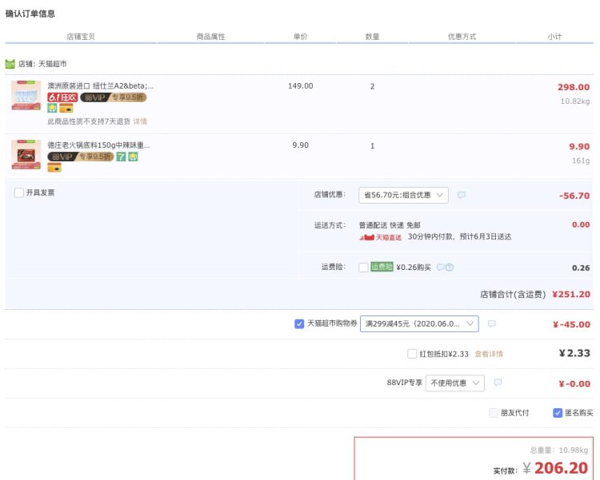
Task: Click the 总重量: 10.98kg text
Action: (x=559, y=450)
